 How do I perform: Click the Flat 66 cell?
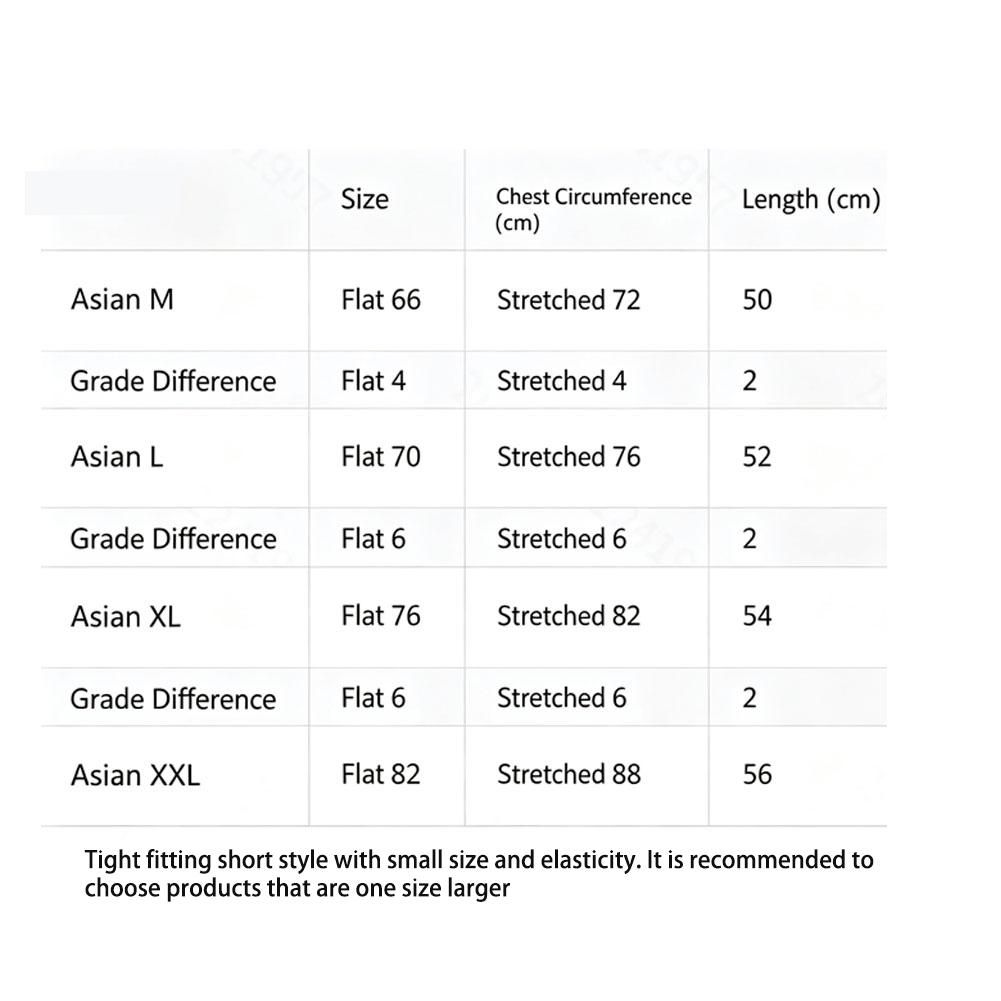pos(381,300)
